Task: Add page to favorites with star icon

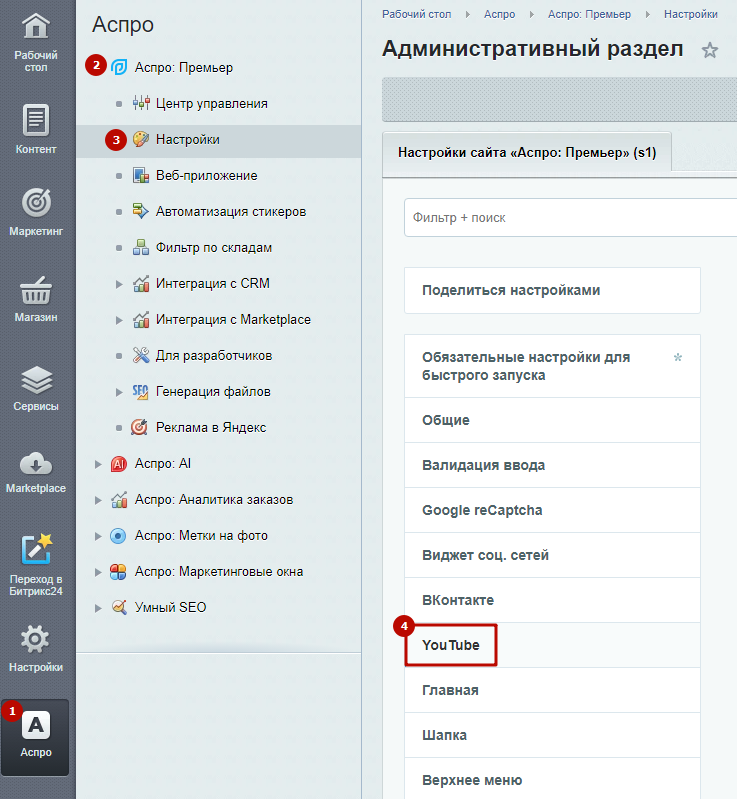Action: [x=709, y=50]
